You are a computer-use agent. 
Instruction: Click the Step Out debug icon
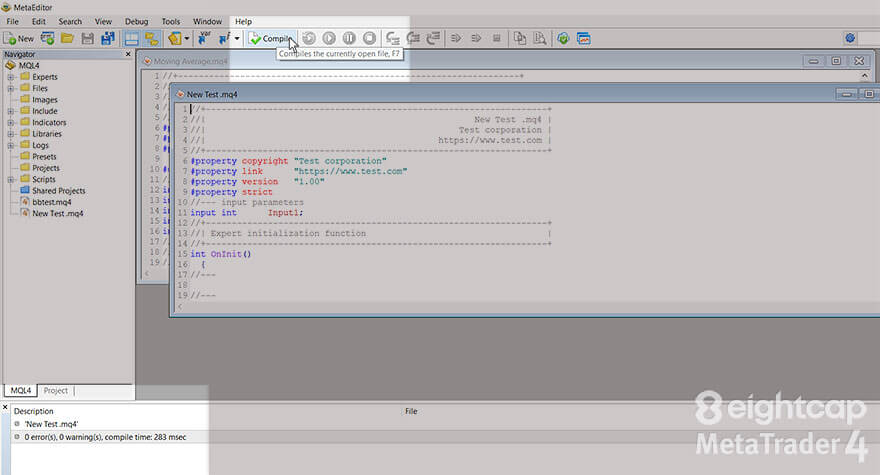coord(433,38)
